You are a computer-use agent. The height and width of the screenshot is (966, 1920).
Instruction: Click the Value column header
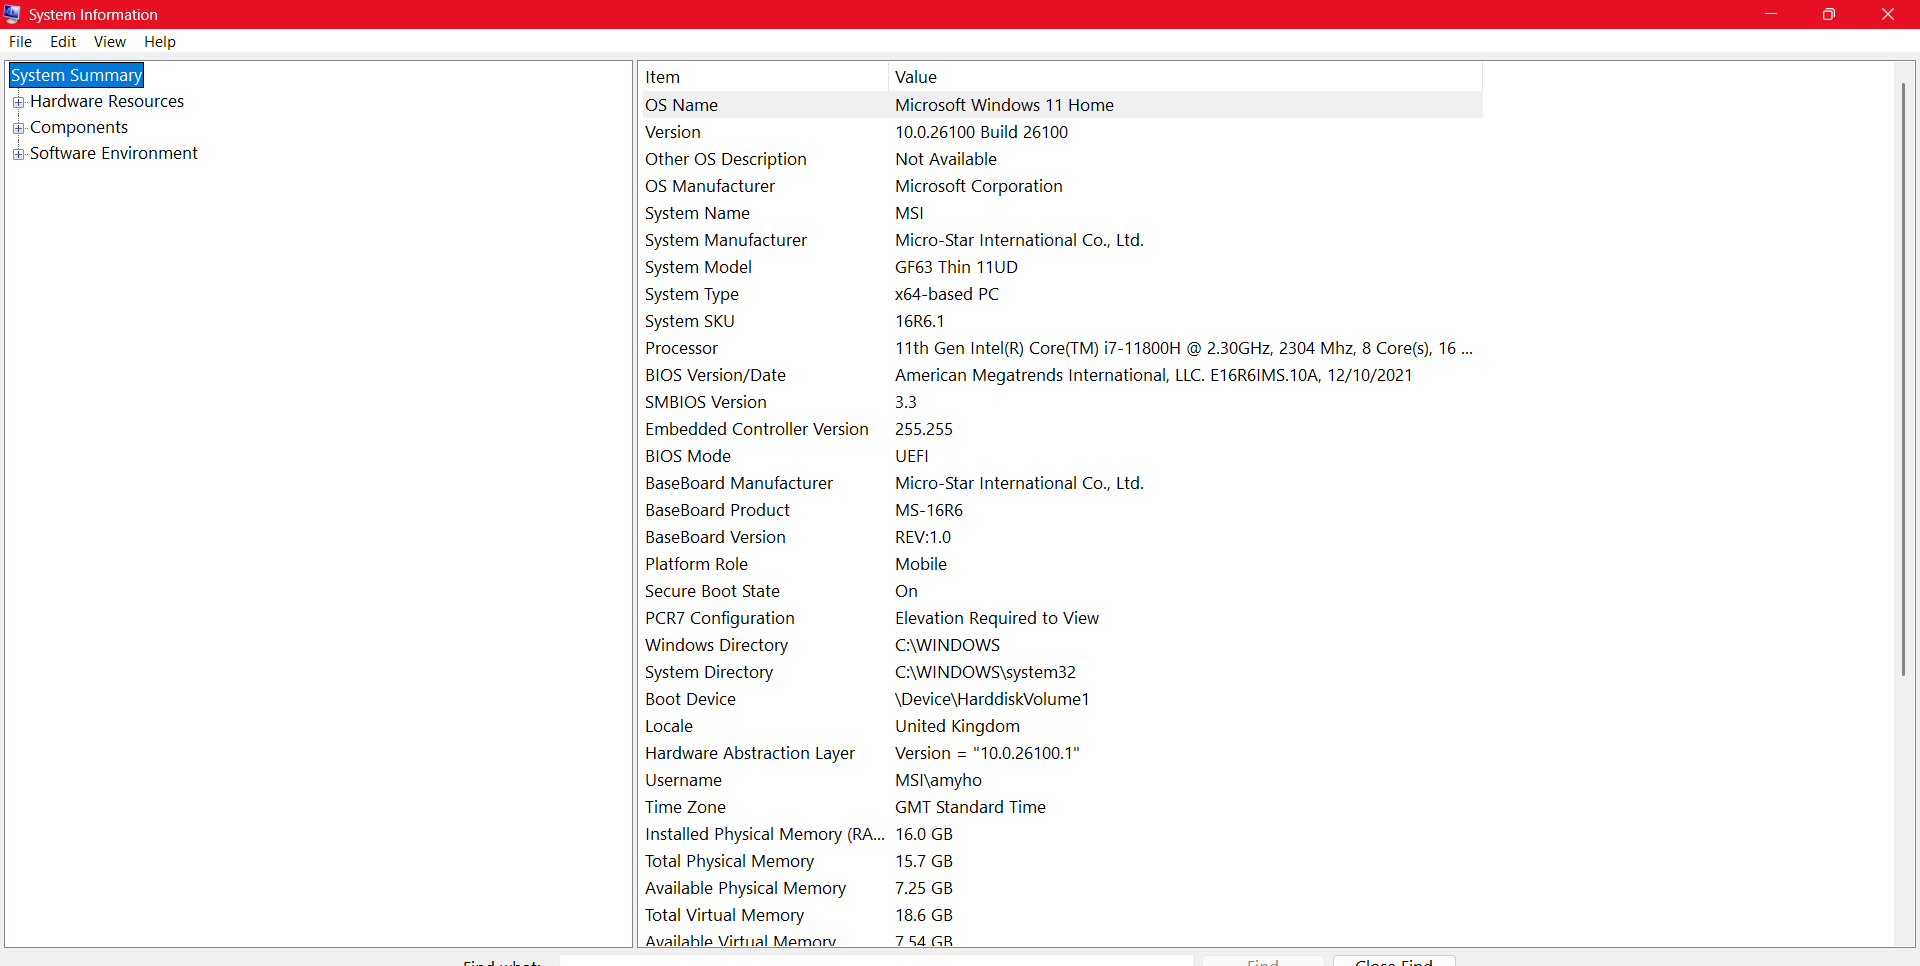pos(1185,77)
